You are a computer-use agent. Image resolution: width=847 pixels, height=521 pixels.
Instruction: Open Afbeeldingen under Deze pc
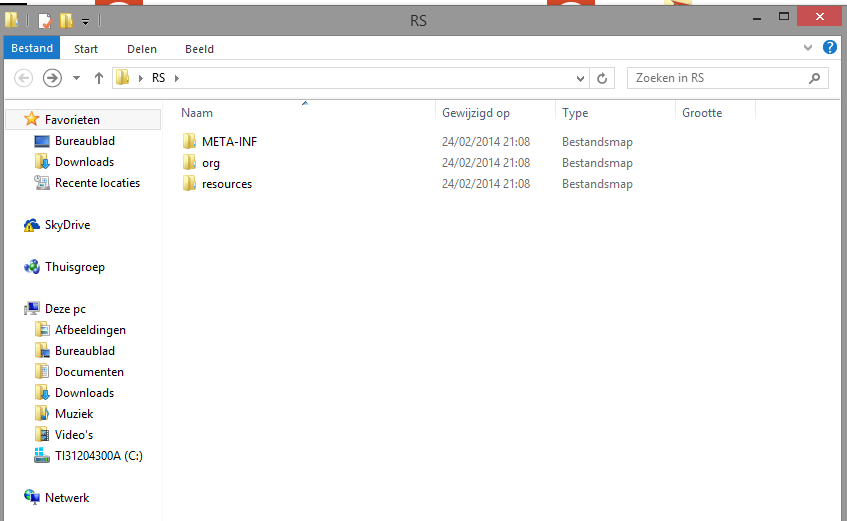[x=90, y=330]
